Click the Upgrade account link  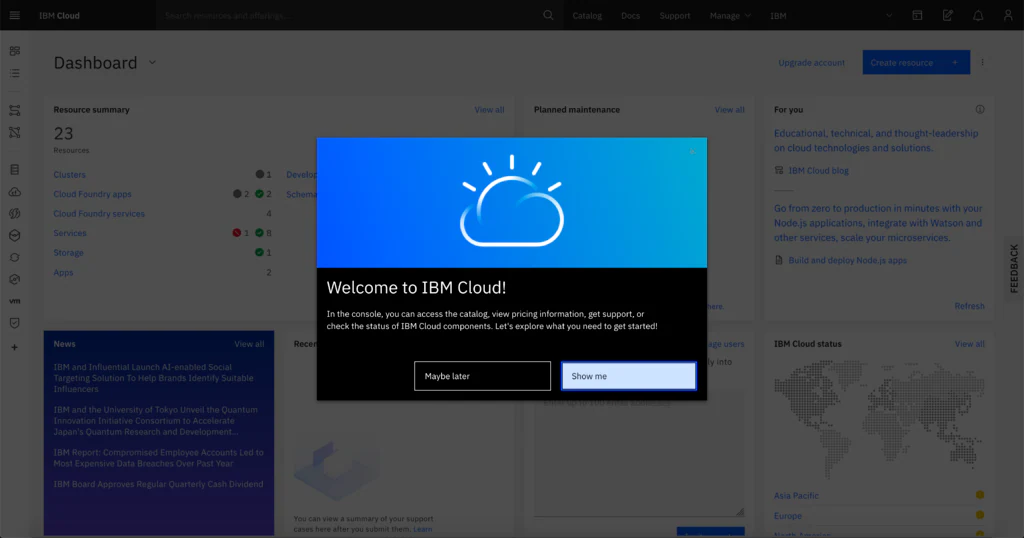(x=811, y=63)
